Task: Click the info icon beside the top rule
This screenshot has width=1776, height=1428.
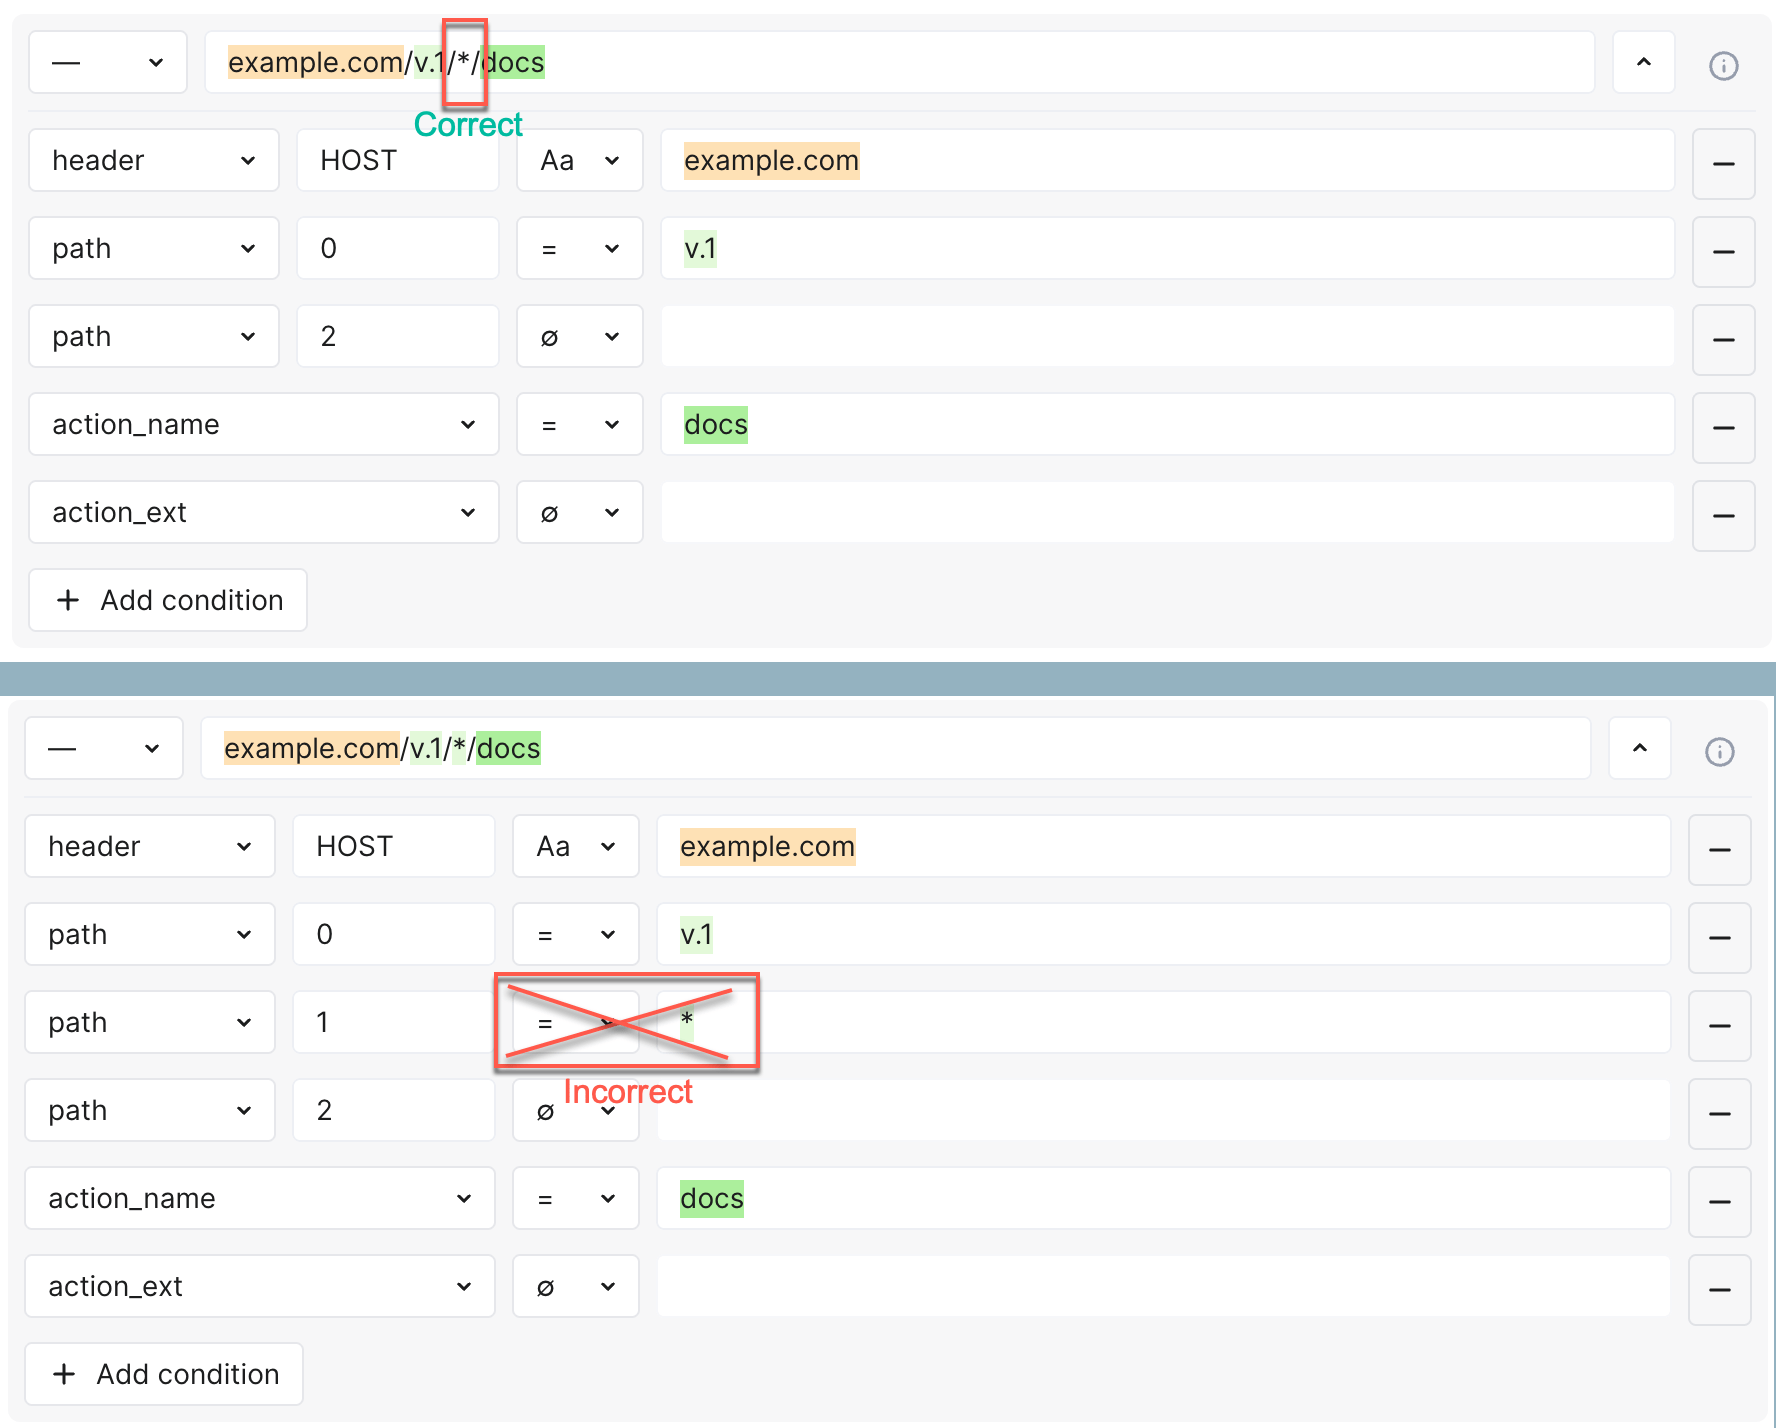Action: (x=1722, y=65)
